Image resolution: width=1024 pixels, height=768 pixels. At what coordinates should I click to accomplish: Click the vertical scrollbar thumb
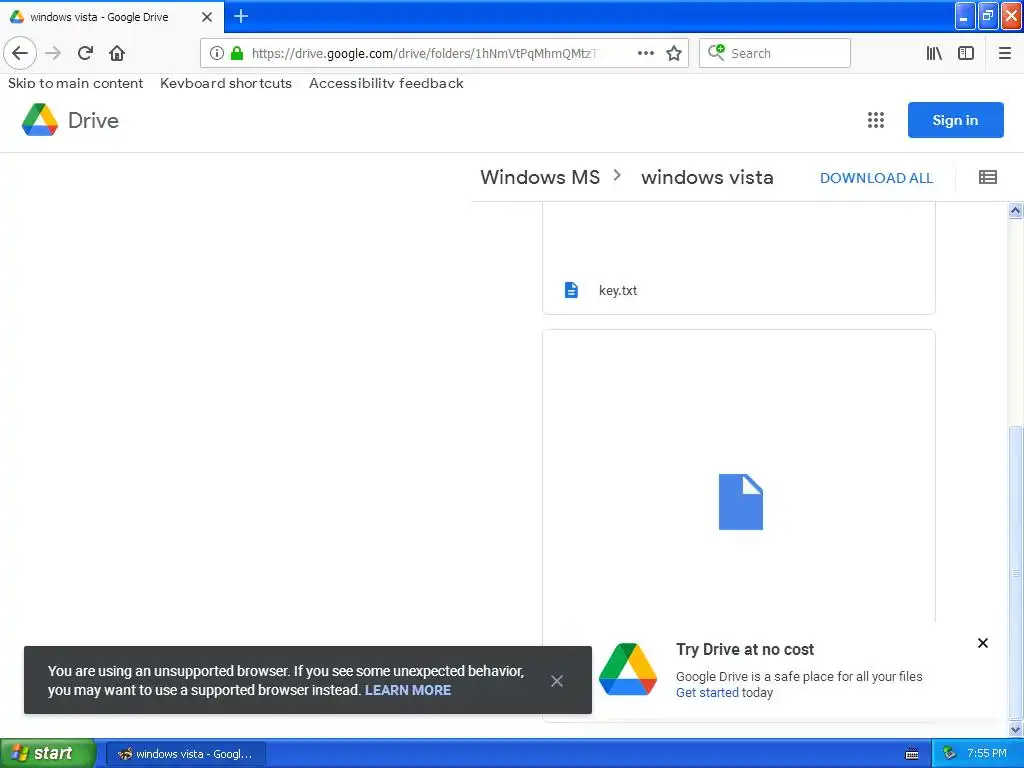1015,573
